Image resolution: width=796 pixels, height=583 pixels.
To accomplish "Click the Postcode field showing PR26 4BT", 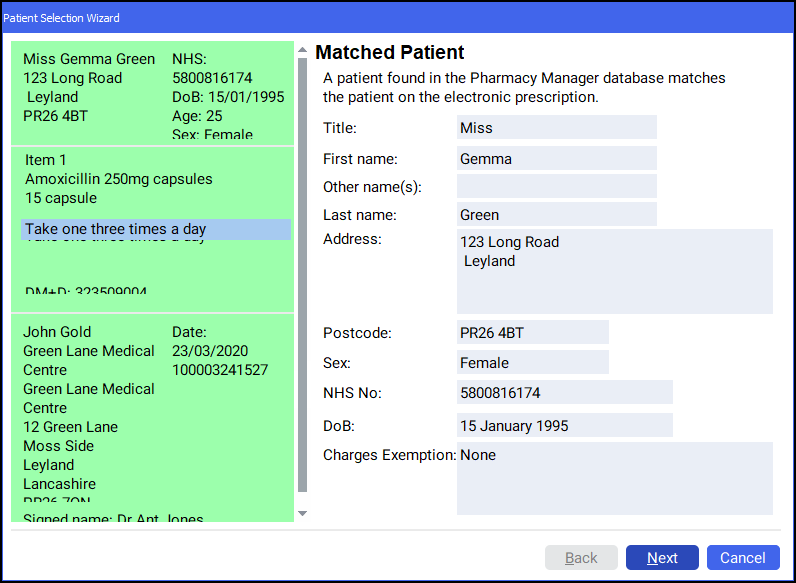I will tap(532, 332).
